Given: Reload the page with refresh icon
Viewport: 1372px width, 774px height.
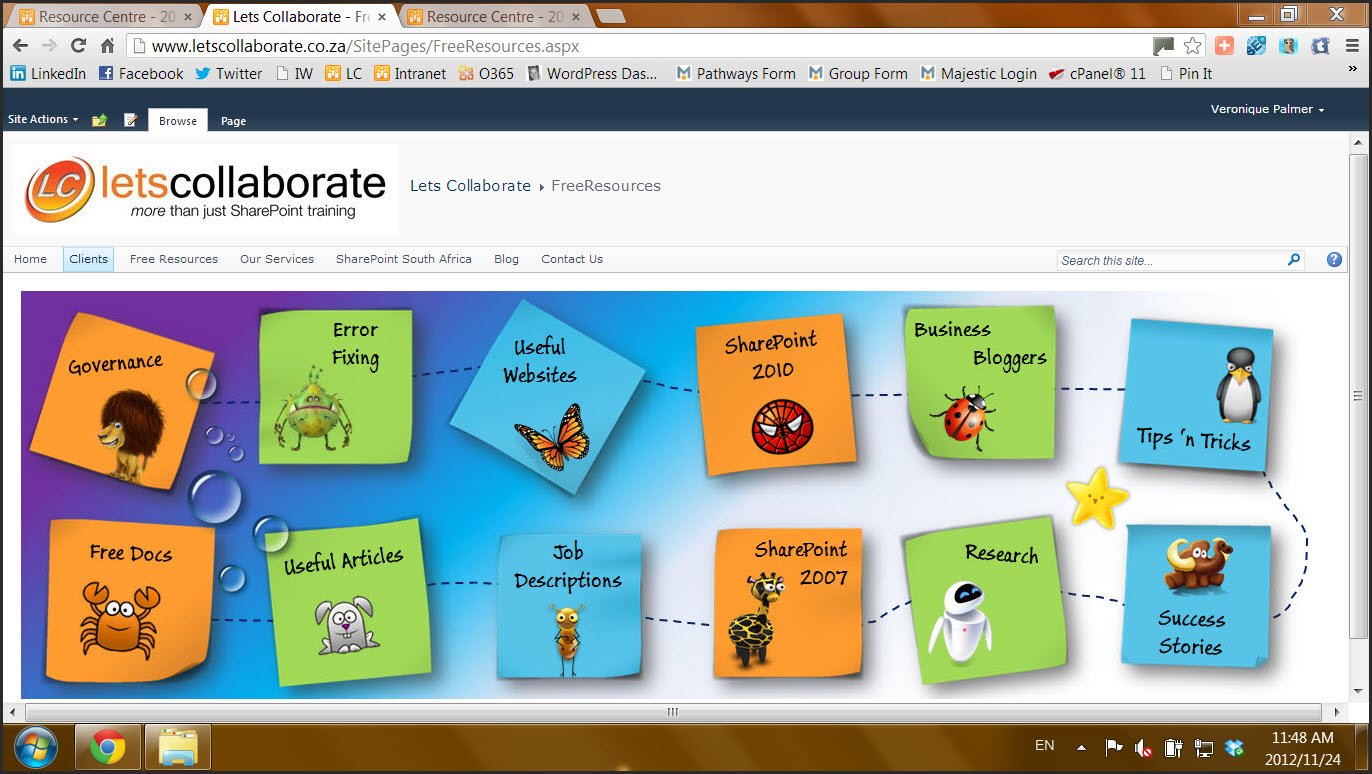Looking at the screenshot, I should [78, 46].
